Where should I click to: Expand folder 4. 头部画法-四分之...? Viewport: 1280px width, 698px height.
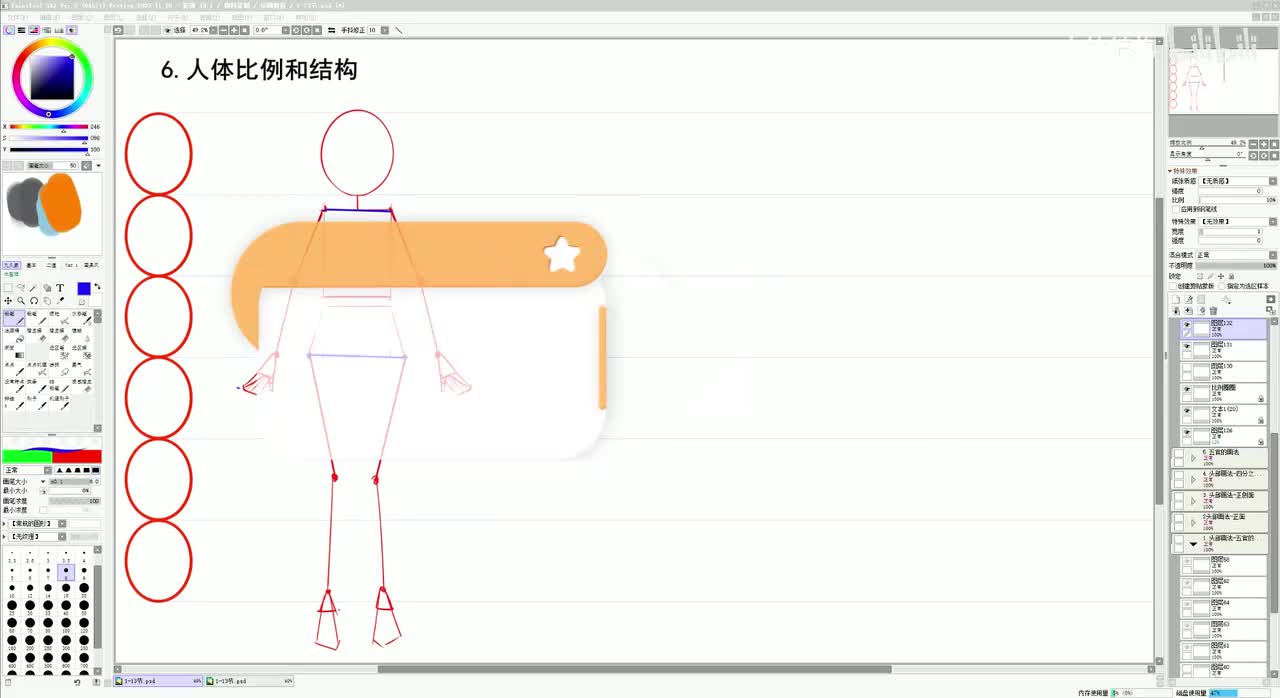[x=1193, y=479]
